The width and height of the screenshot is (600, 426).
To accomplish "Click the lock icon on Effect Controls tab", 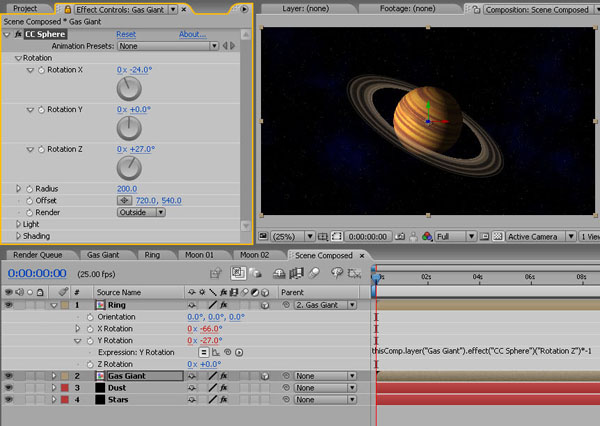I will click(68, 9).
